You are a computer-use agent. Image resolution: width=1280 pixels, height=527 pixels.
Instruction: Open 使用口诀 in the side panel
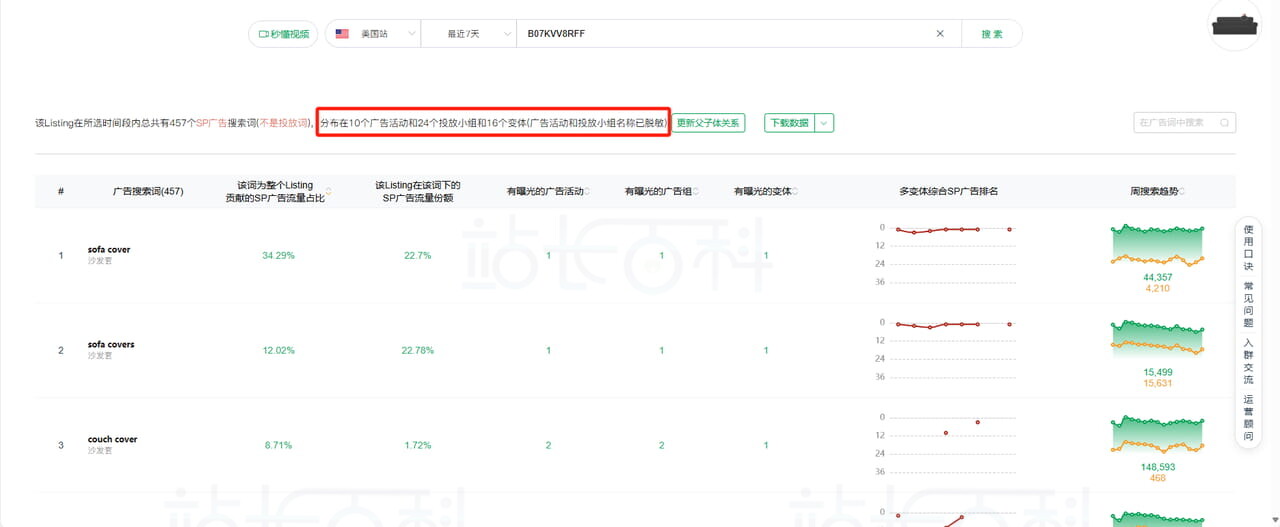(x=1248, y=248)
